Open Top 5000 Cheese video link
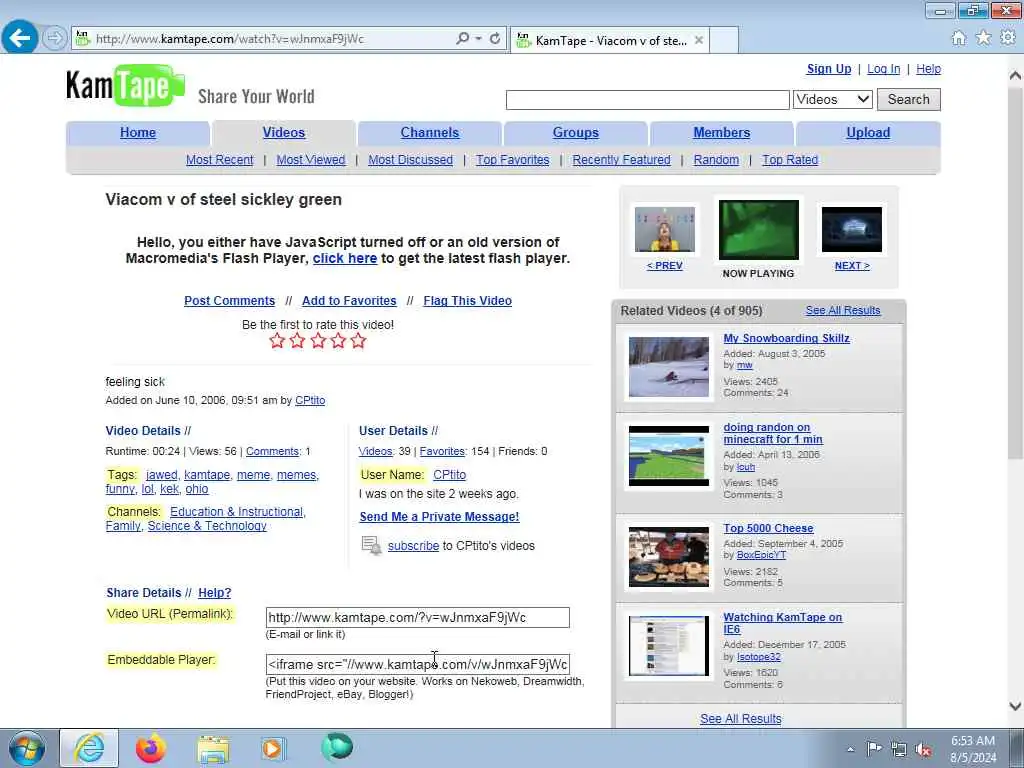 pos(768,528)
